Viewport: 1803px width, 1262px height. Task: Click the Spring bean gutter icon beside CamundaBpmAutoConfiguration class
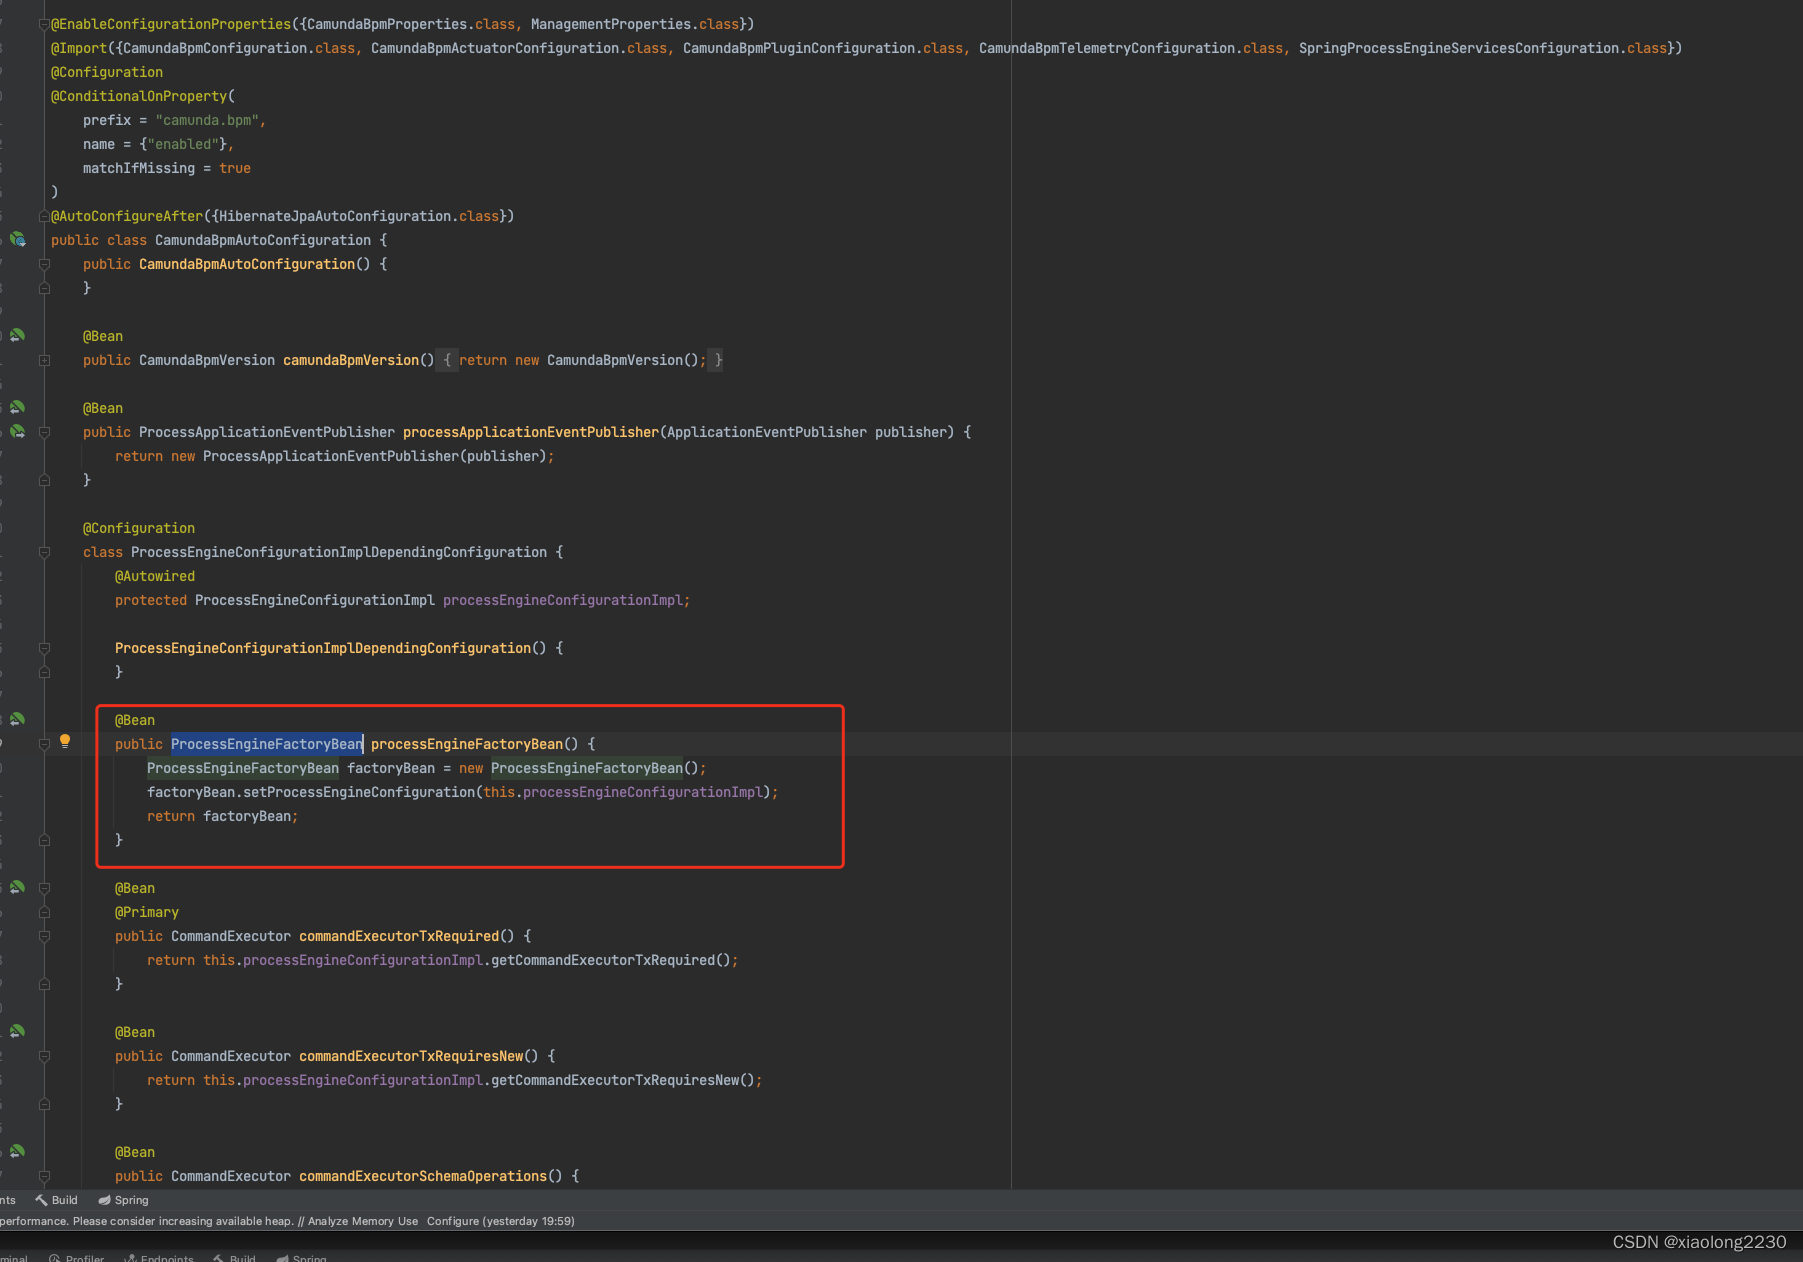pos(18,240)
